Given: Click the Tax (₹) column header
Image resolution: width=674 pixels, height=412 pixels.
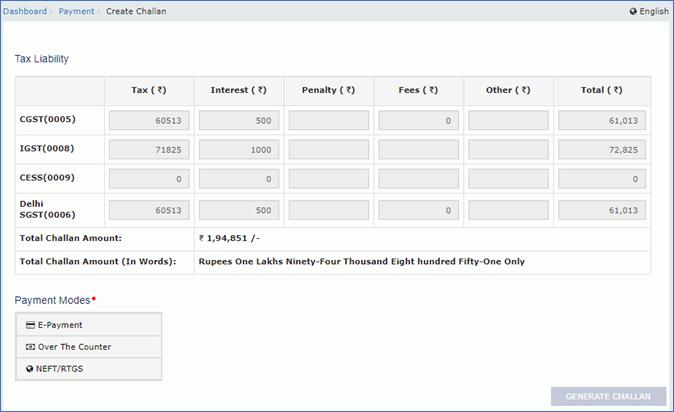Looking at the screenshot, I should click(x=149, y=90).
